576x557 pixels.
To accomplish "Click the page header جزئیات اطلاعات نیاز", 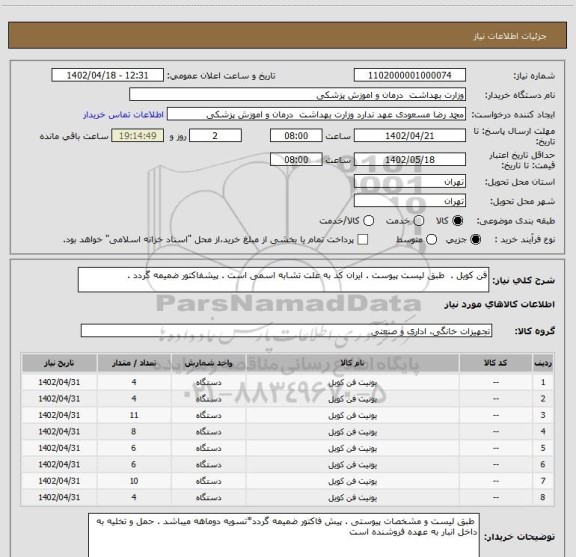I will click(510, 36).
